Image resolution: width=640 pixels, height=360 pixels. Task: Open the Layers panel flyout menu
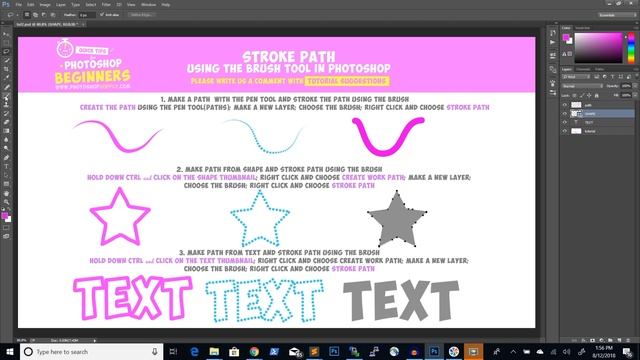coord(637,69)
